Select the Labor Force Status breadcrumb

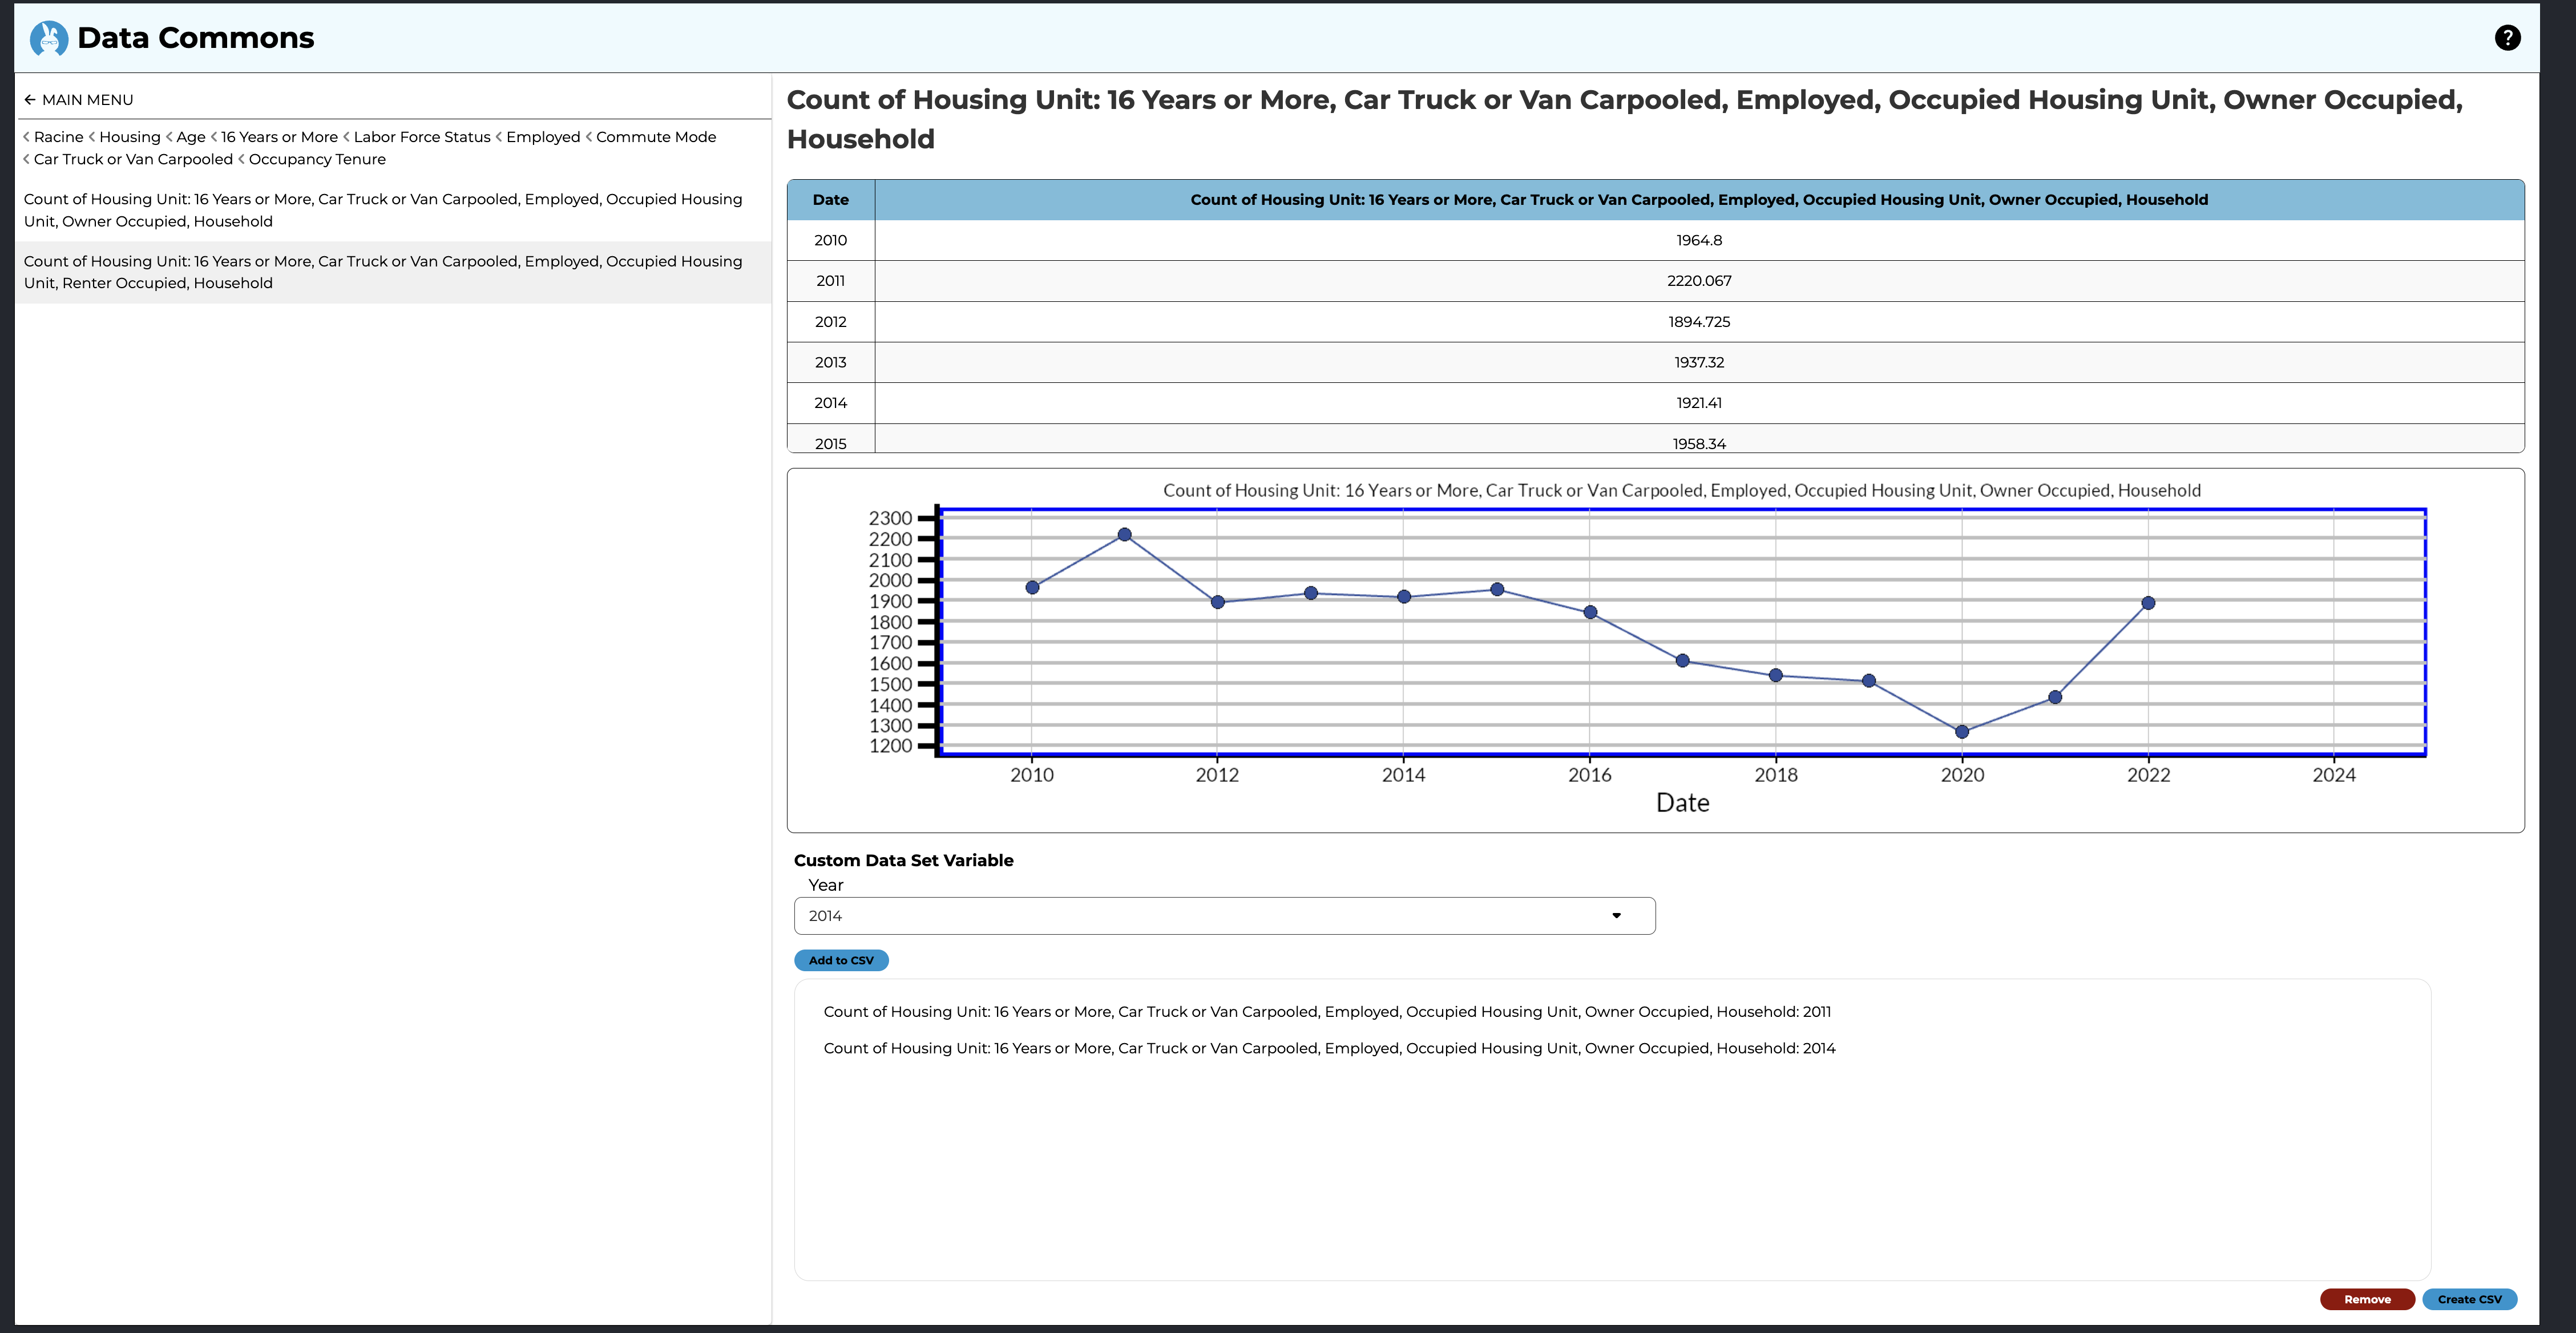pos(421,137)
